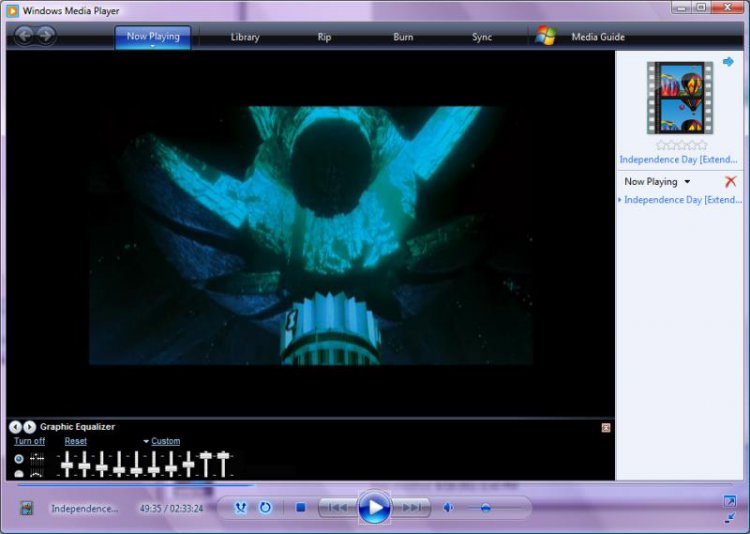Image resolution: width=750 pixels, height=534 pixels.
Task: Go to previous enhancement panel
Action: [15, 427]
